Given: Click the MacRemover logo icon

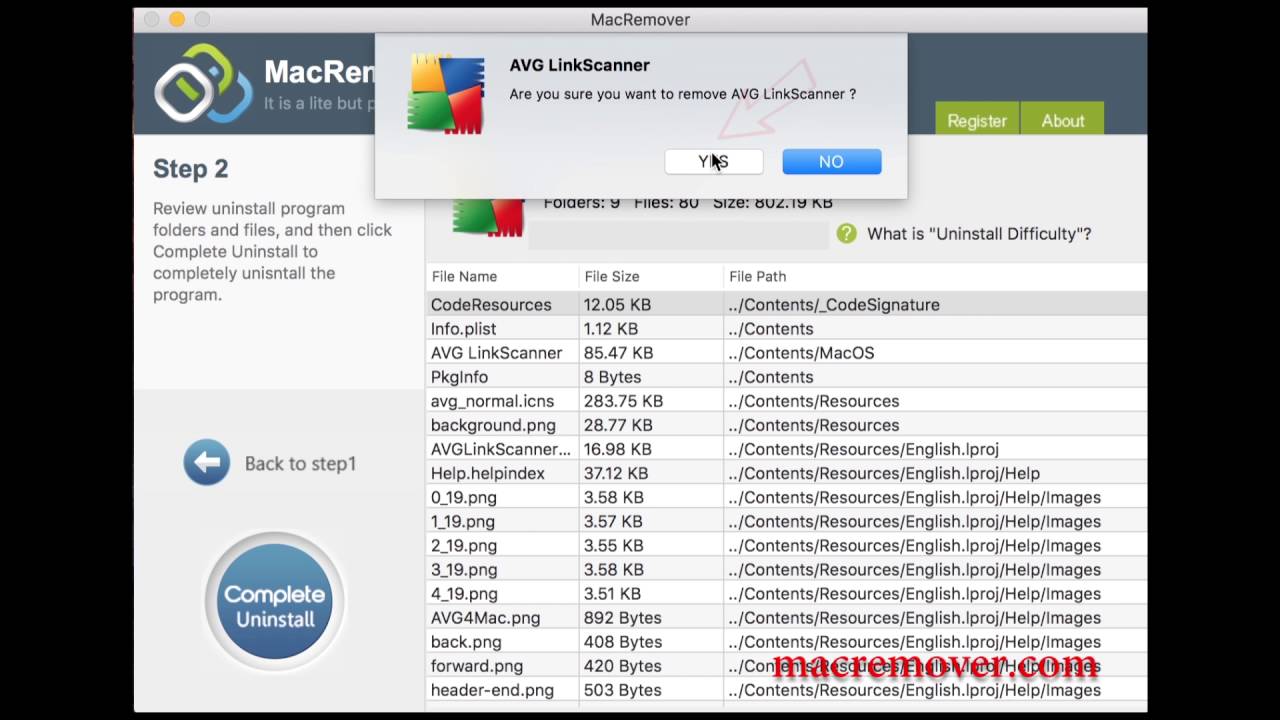Looking at the screenshot, I should pos(203,83).
